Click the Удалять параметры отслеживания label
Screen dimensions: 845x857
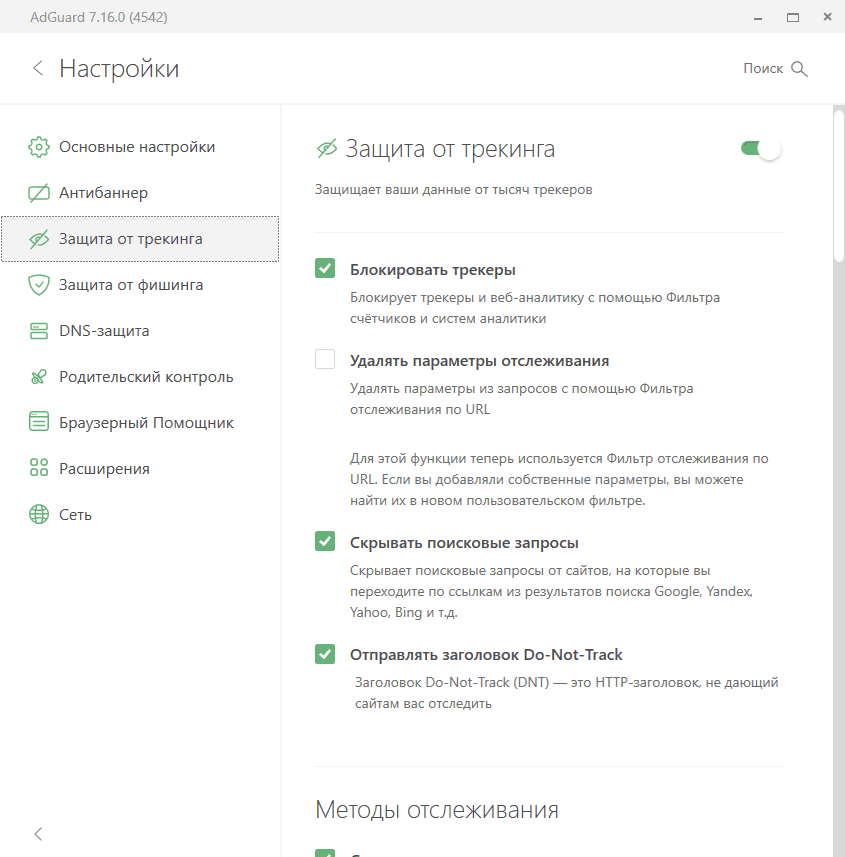tap(479, 361)
